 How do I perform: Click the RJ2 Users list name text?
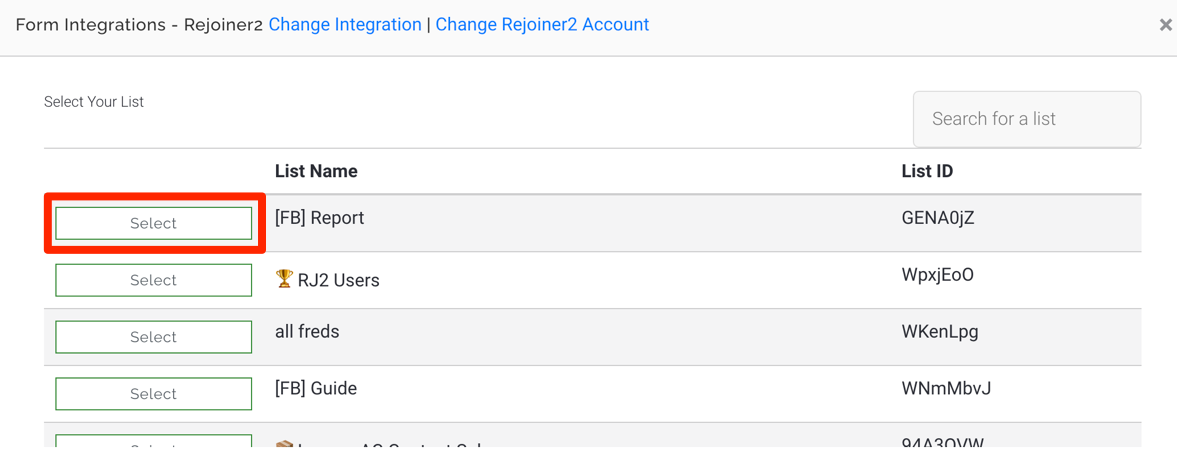339,280
